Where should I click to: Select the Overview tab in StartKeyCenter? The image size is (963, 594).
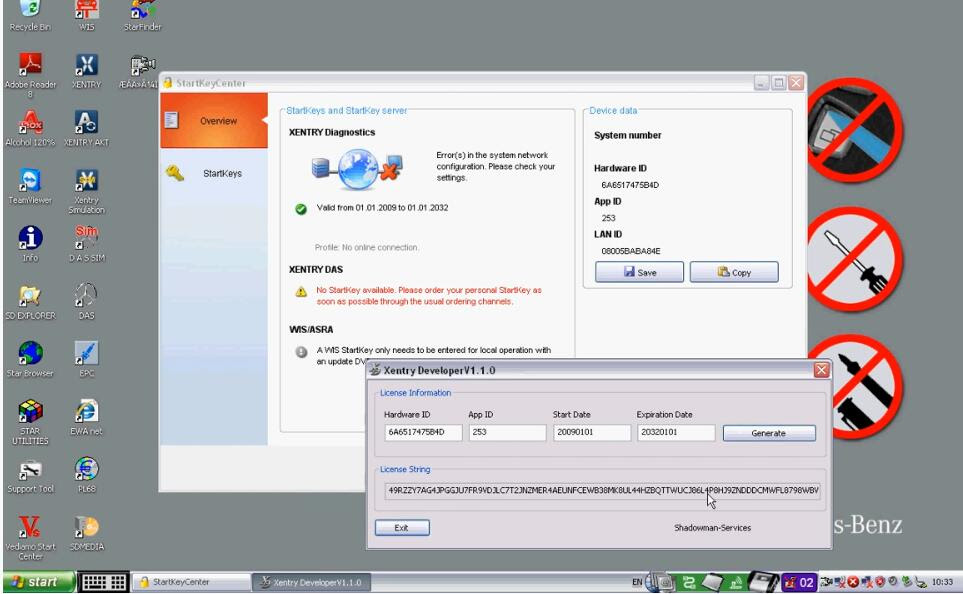(214, 120)
